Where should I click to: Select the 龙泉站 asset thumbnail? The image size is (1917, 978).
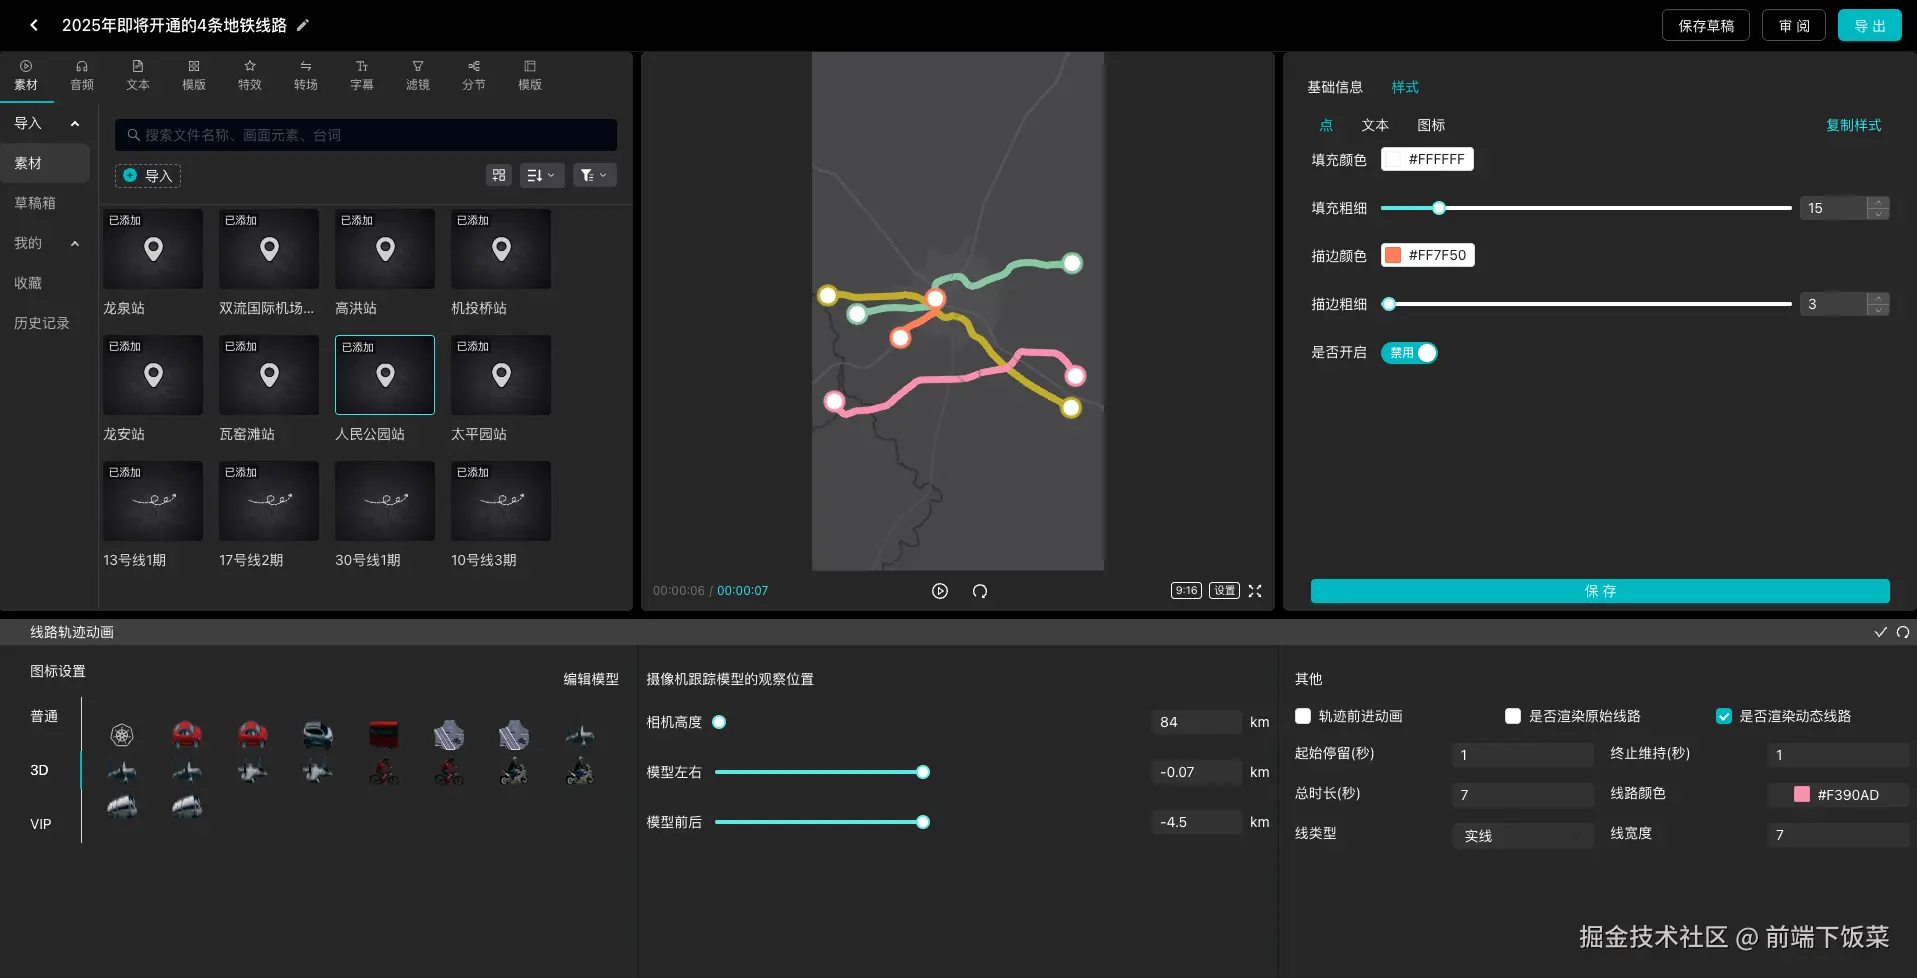153,249
